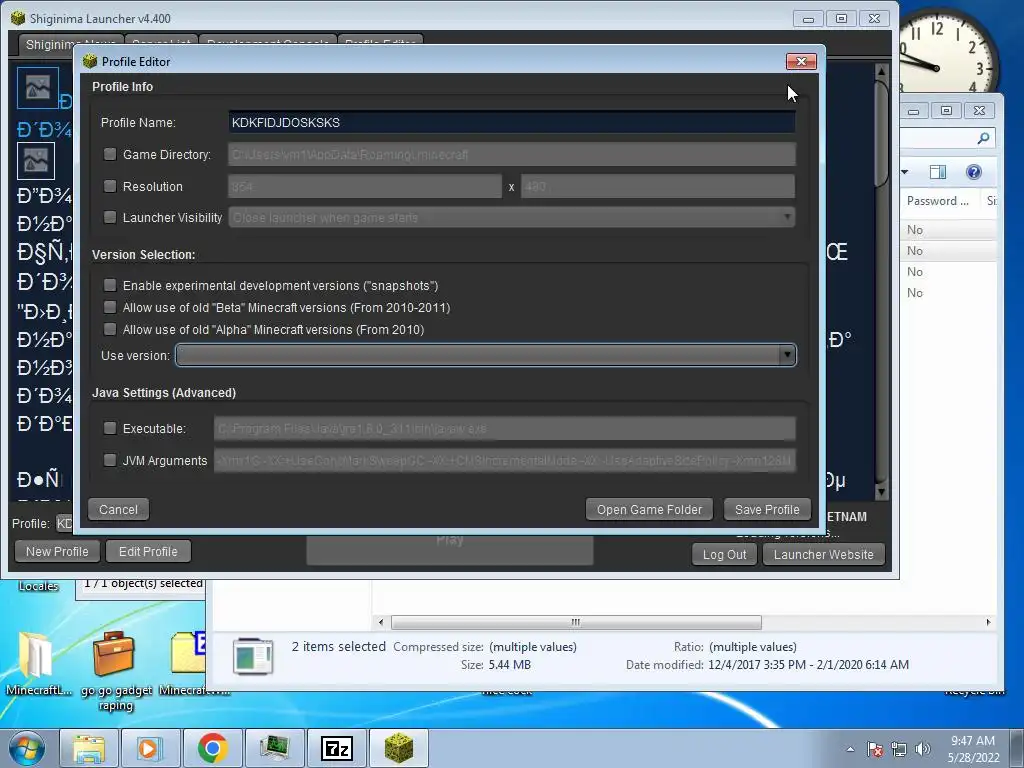Open Windows Media Player from taskbar
This screenshot has height=768, width=1024.
(x=150, y=748)
